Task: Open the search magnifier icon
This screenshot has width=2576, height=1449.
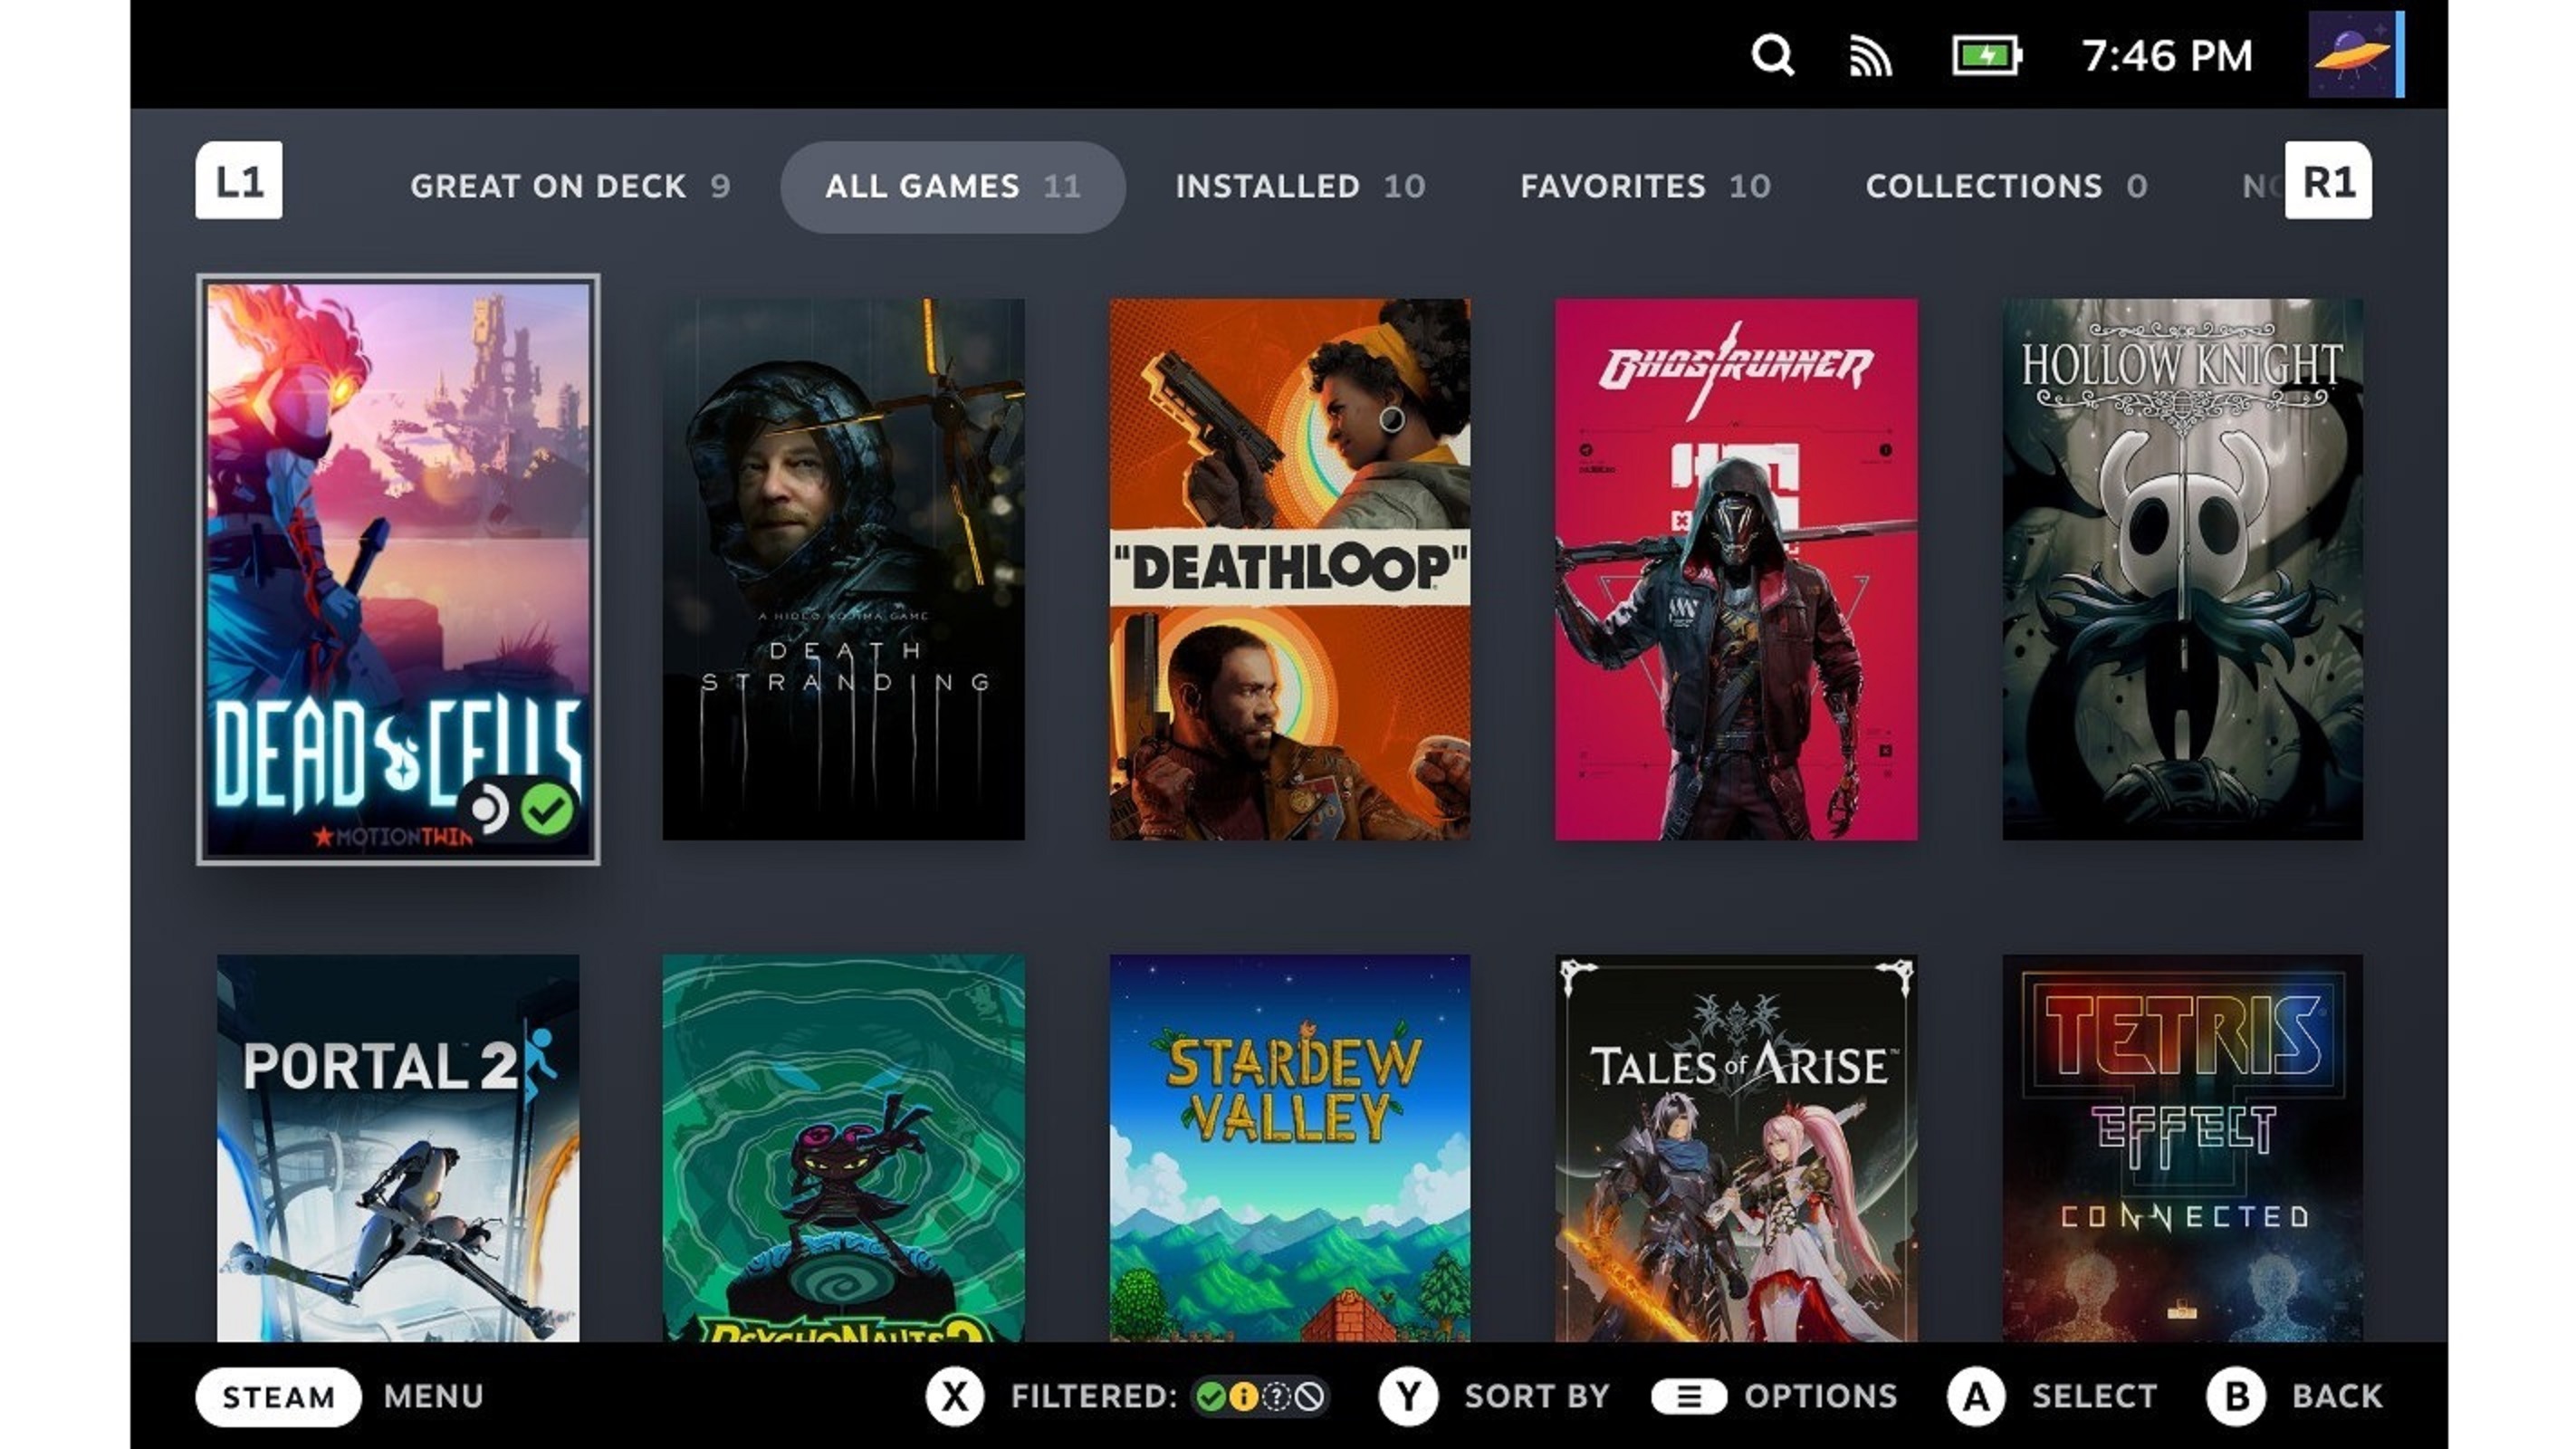Action: click(1774, 56)
